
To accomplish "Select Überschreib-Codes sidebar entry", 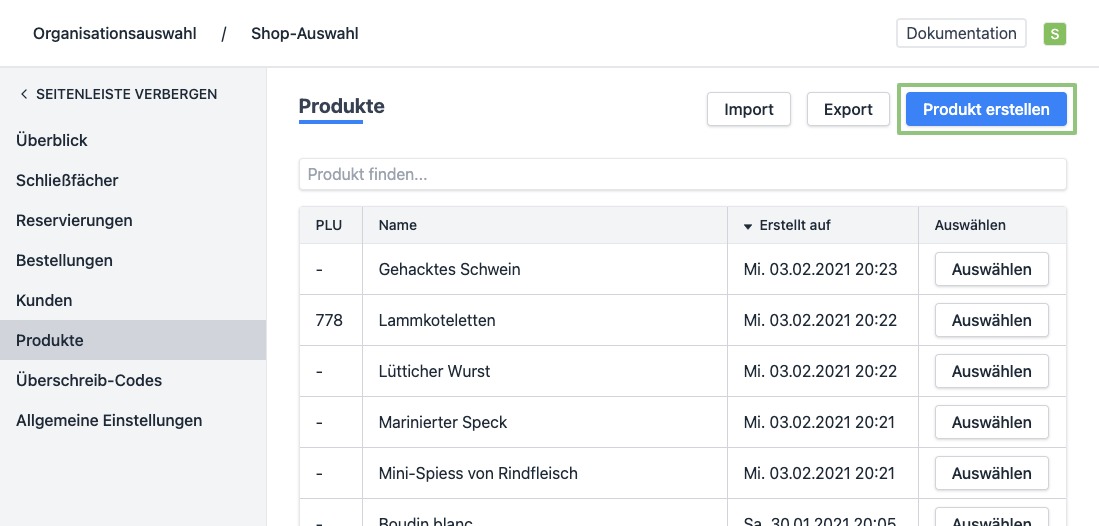I will pyautogui.click(x=89, y=380).
